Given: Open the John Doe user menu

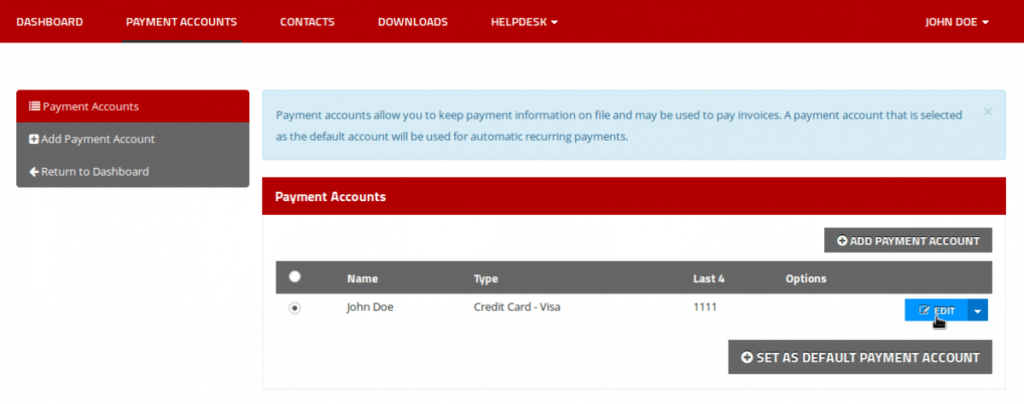Looking at the screenshot, I should [957, 22].
